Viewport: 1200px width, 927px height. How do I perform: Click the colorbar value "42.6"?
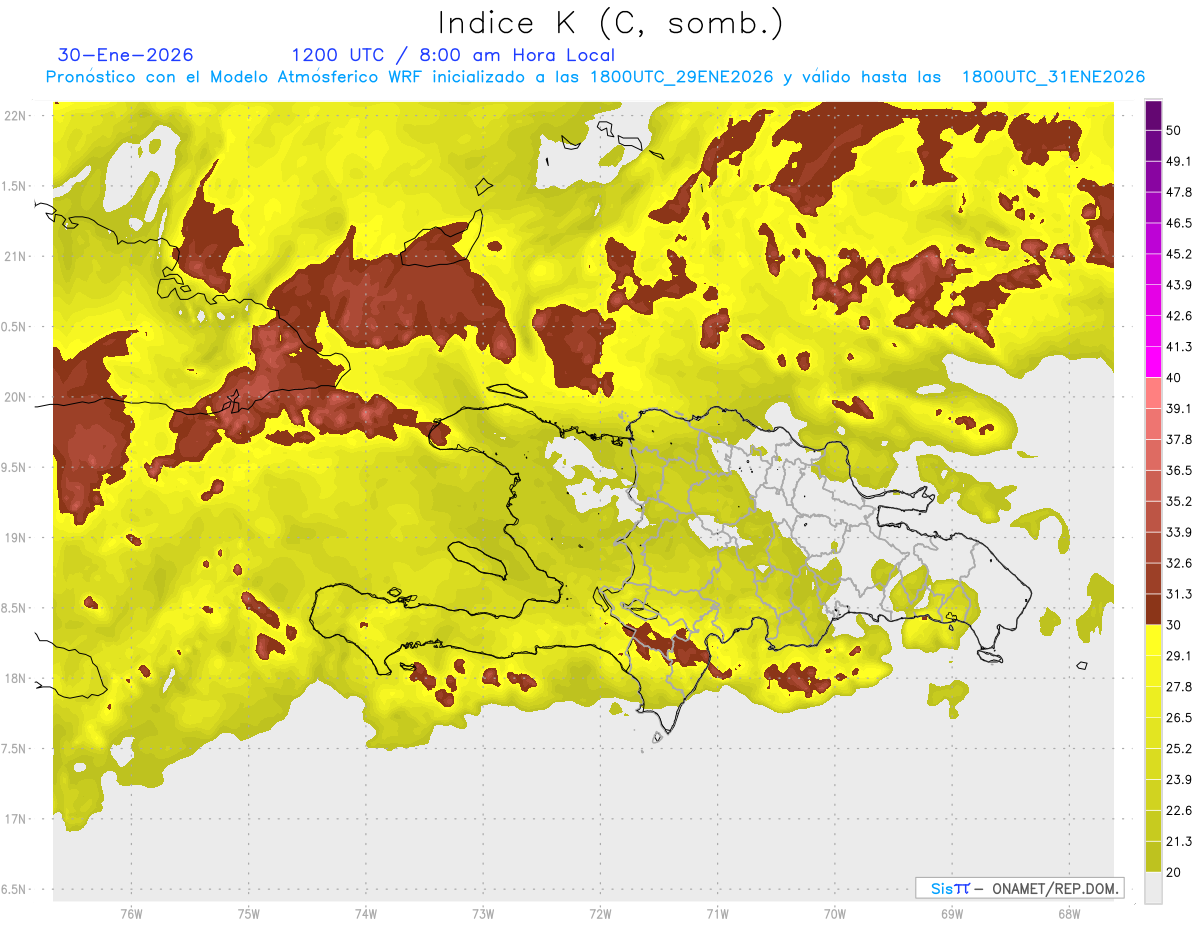[x=1178, y=316]
